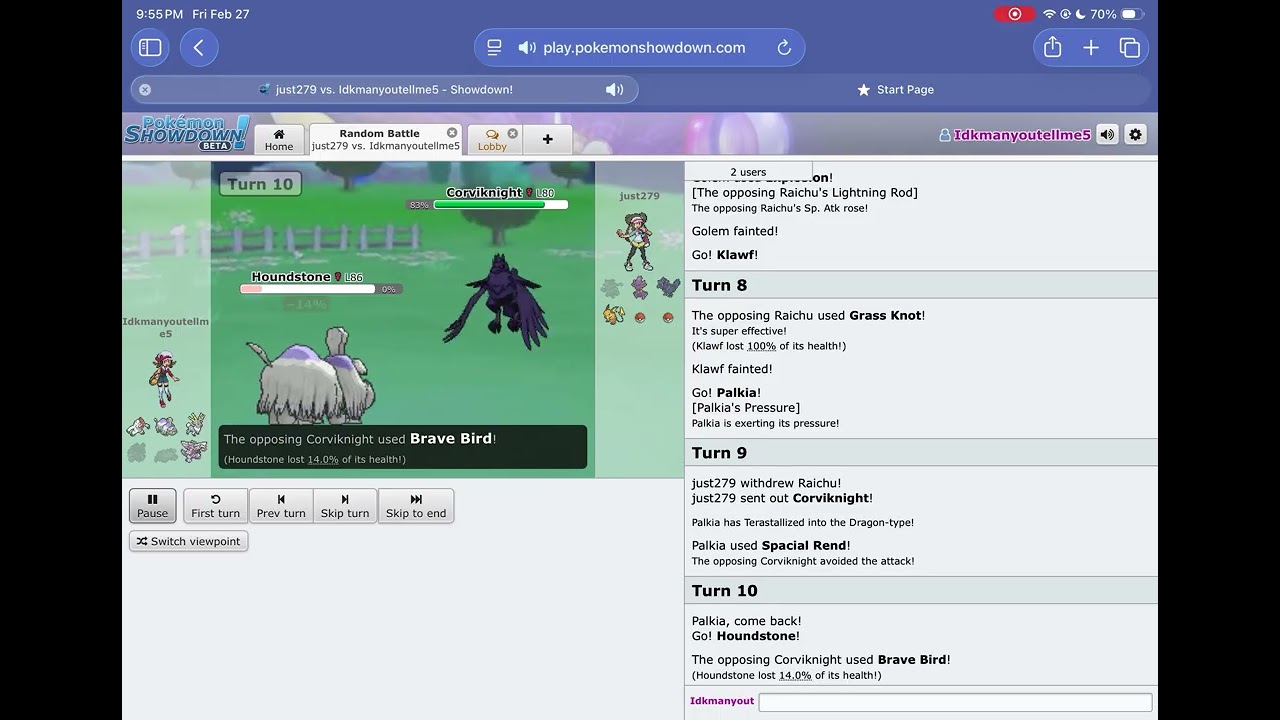This screenshot has width=1280, height=720.
Task: Click the Wi-Fi status icon
Action: pyautogui.click(x=1049, y=14)
